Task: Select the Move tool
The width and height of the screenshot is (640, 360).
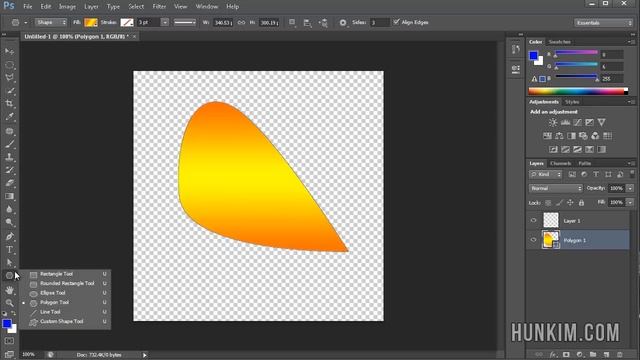Action: coord(9,51)
